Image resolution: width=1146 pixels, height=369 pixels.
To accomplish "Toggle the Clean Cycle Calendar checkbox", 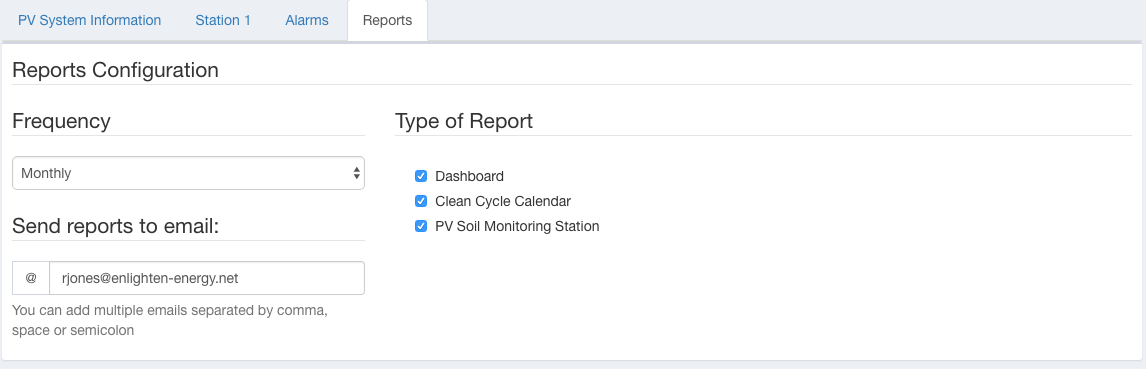I will [421, 201].
